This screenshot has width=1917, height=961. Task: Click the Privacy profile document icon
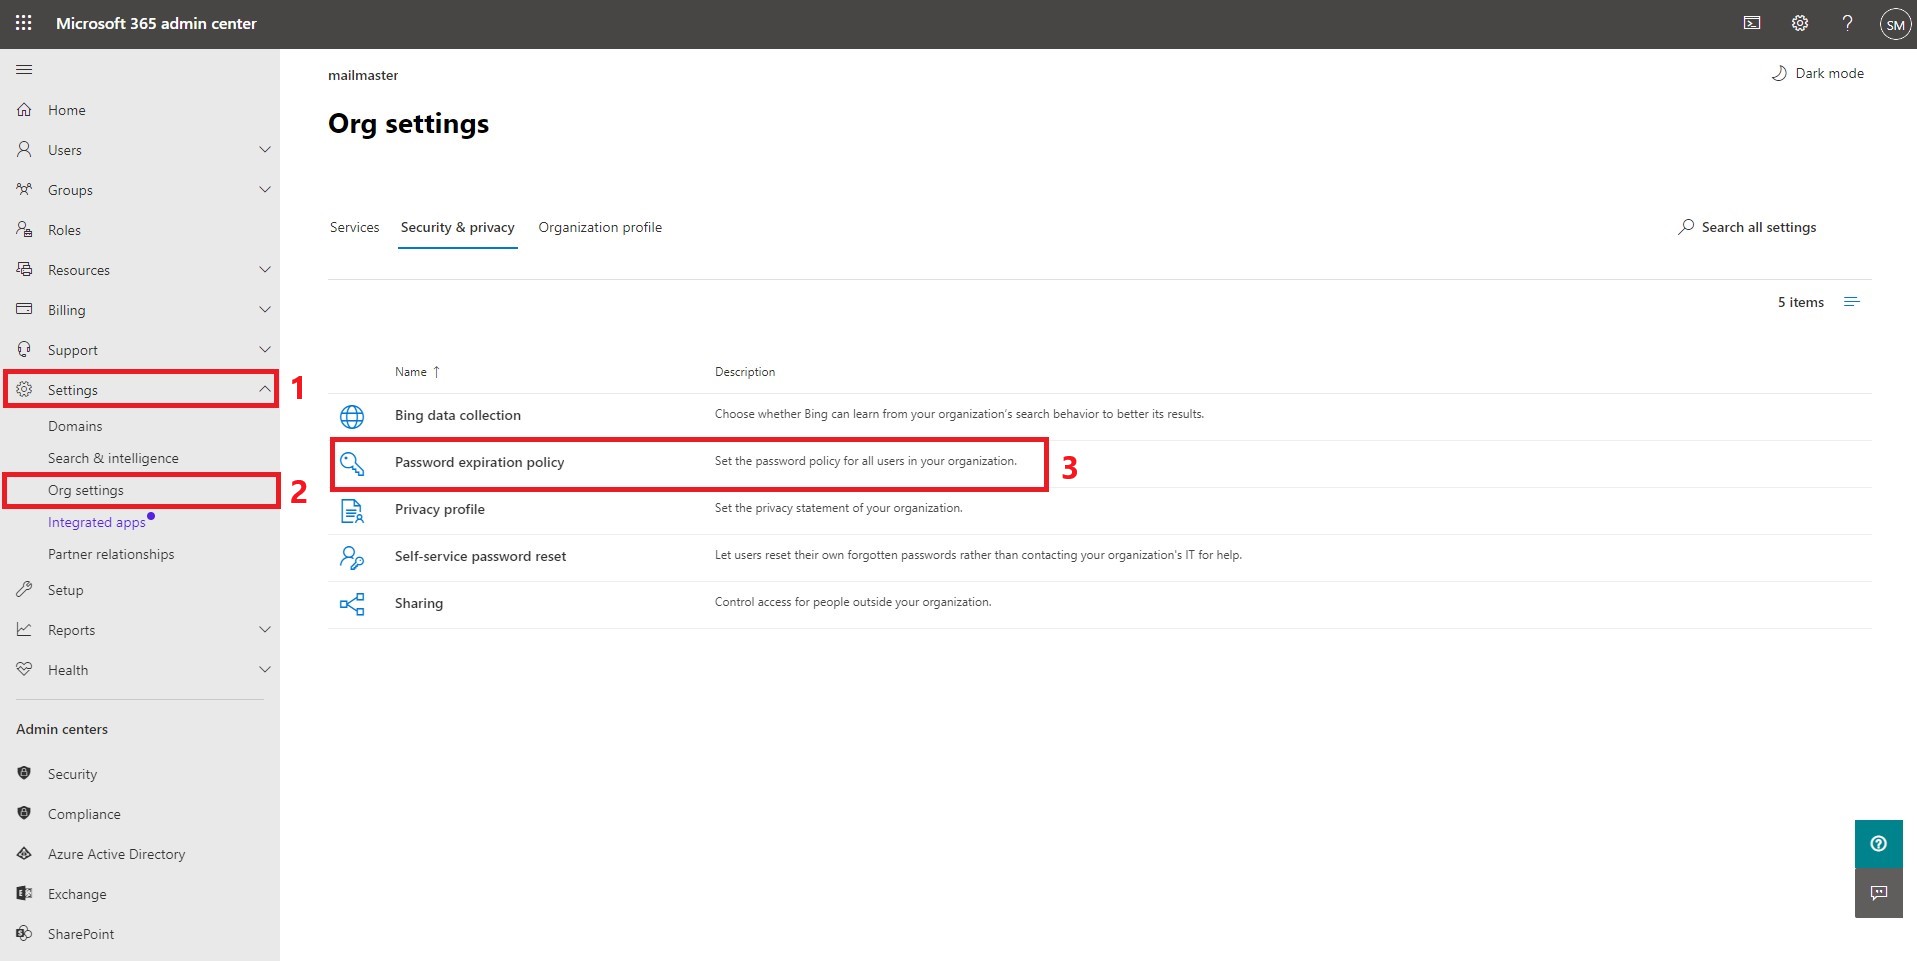tap(352, 511)
